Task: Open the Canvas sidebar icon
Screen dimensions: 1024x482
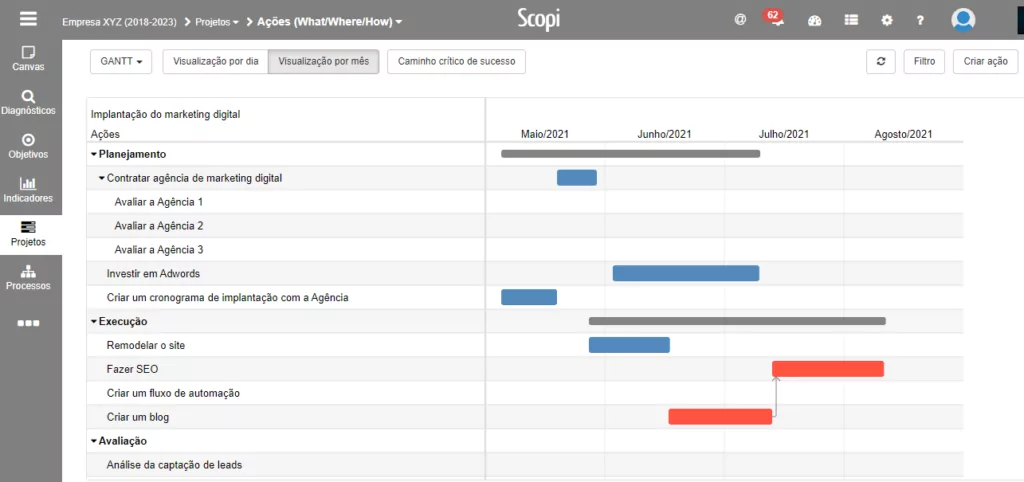Action: point(28,58)
